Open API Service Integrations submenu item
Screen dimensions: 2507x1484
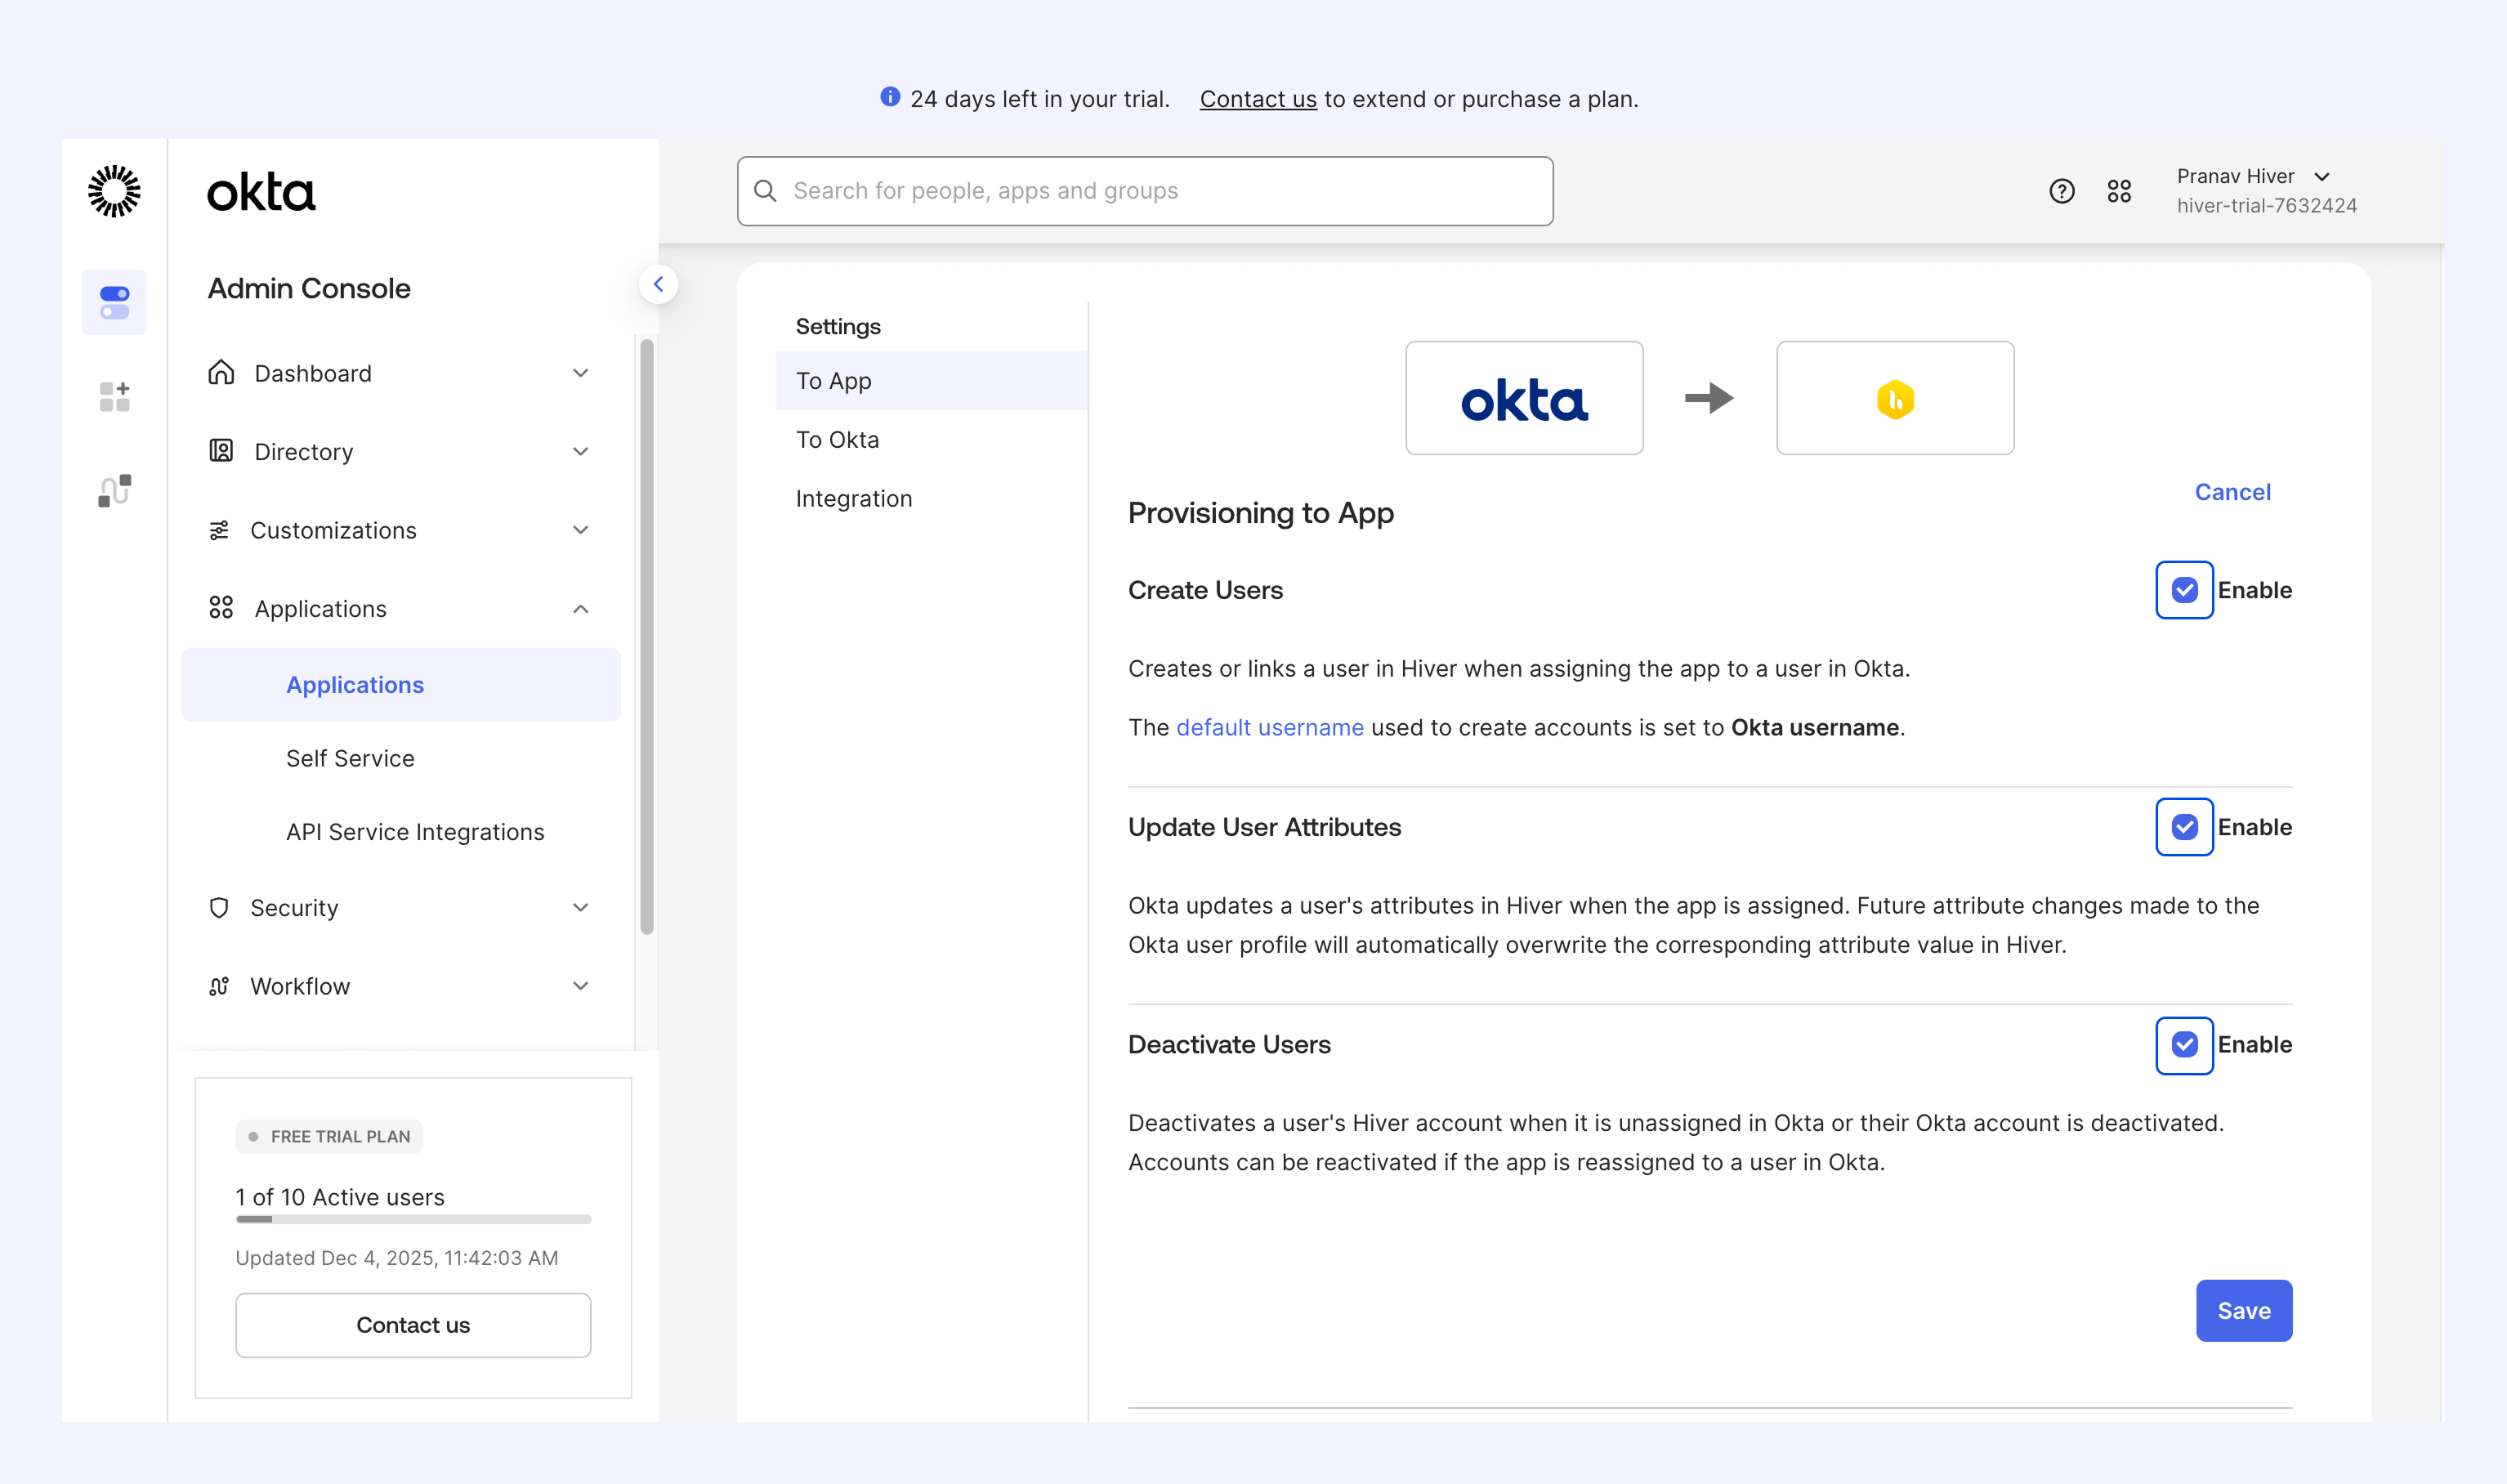click(415, 832)
